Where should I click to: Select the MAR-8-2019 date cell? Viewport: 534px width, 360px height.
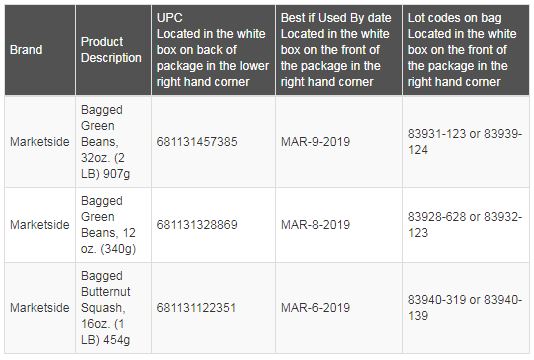pyautogui.click(x=339, y=225)
